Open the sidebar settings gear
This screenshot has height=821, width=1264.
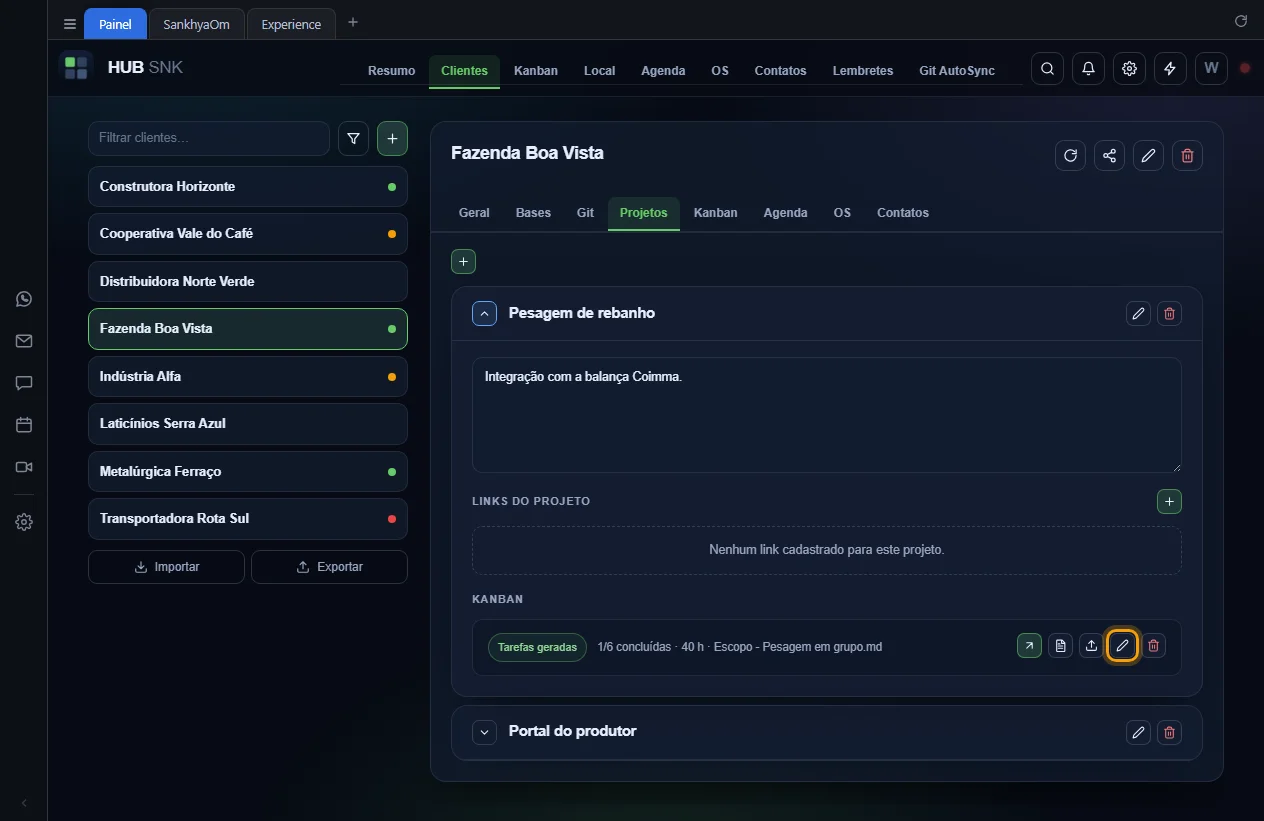point(24,522)
